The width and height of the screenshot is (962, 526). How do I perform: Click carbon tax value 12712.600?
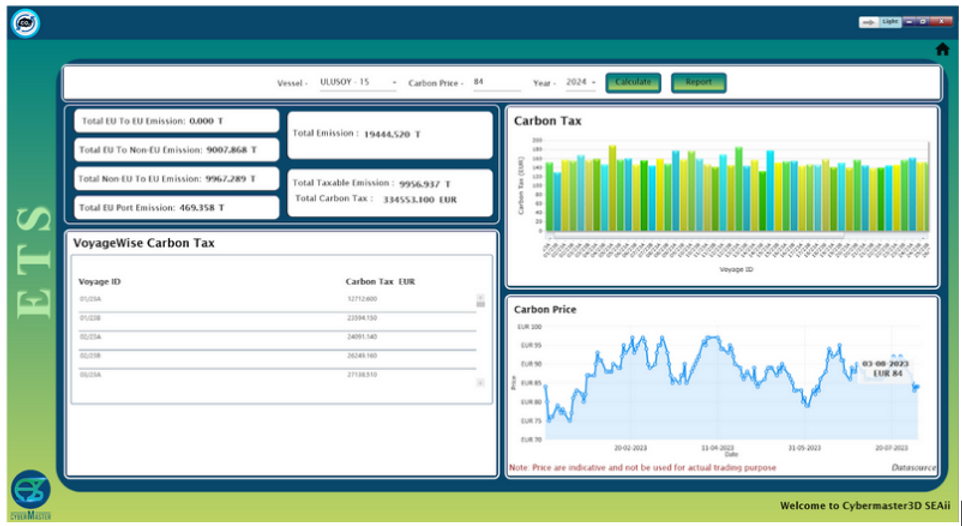click(362, 300)
